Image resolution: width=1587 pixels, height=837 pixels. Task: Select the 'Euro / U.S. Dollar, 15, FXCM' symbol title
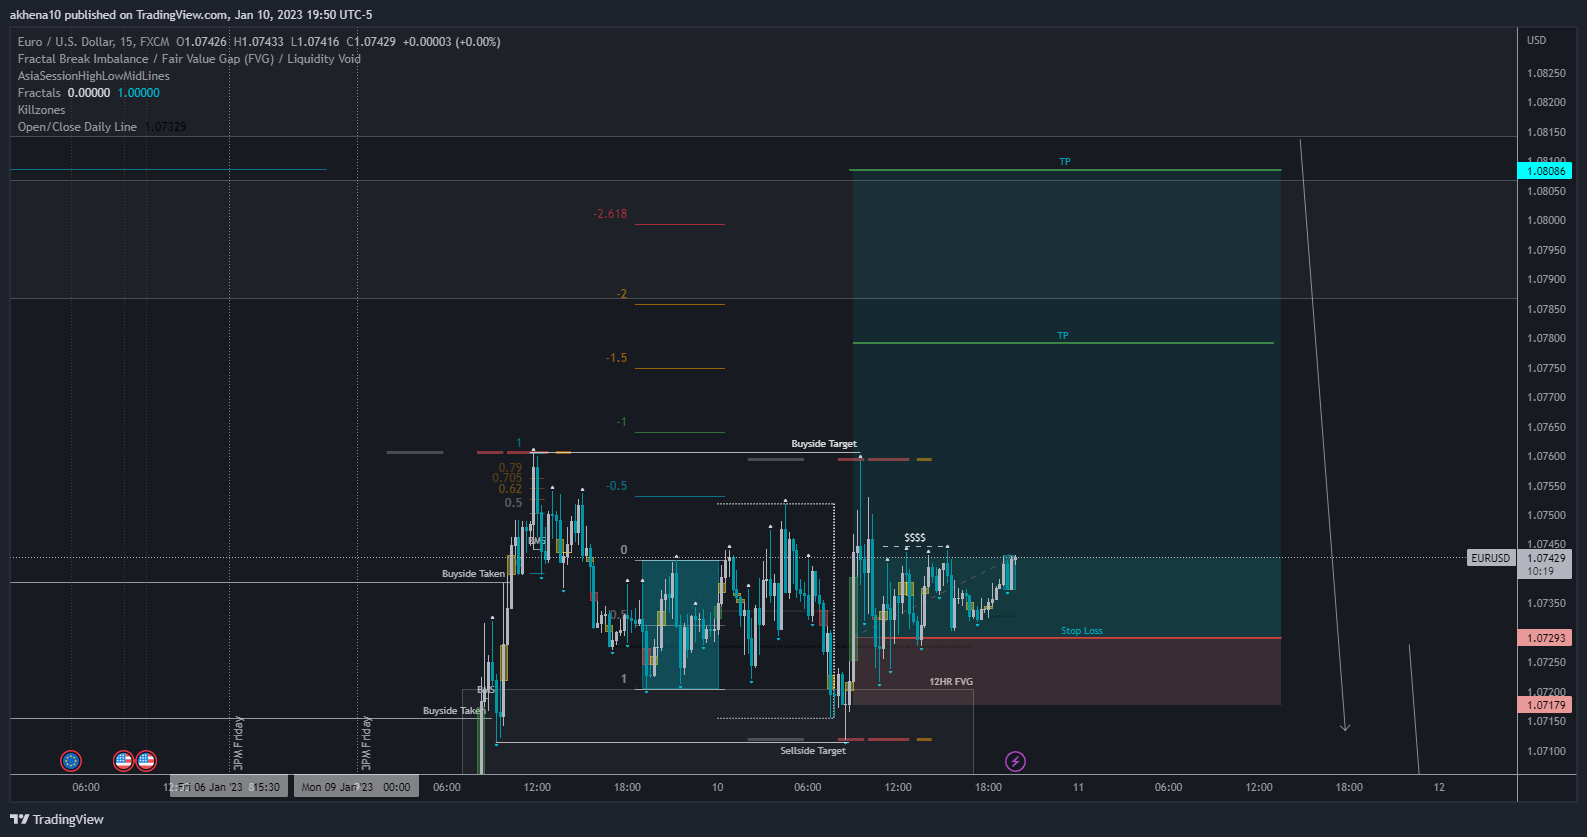[x=93, y=42]
